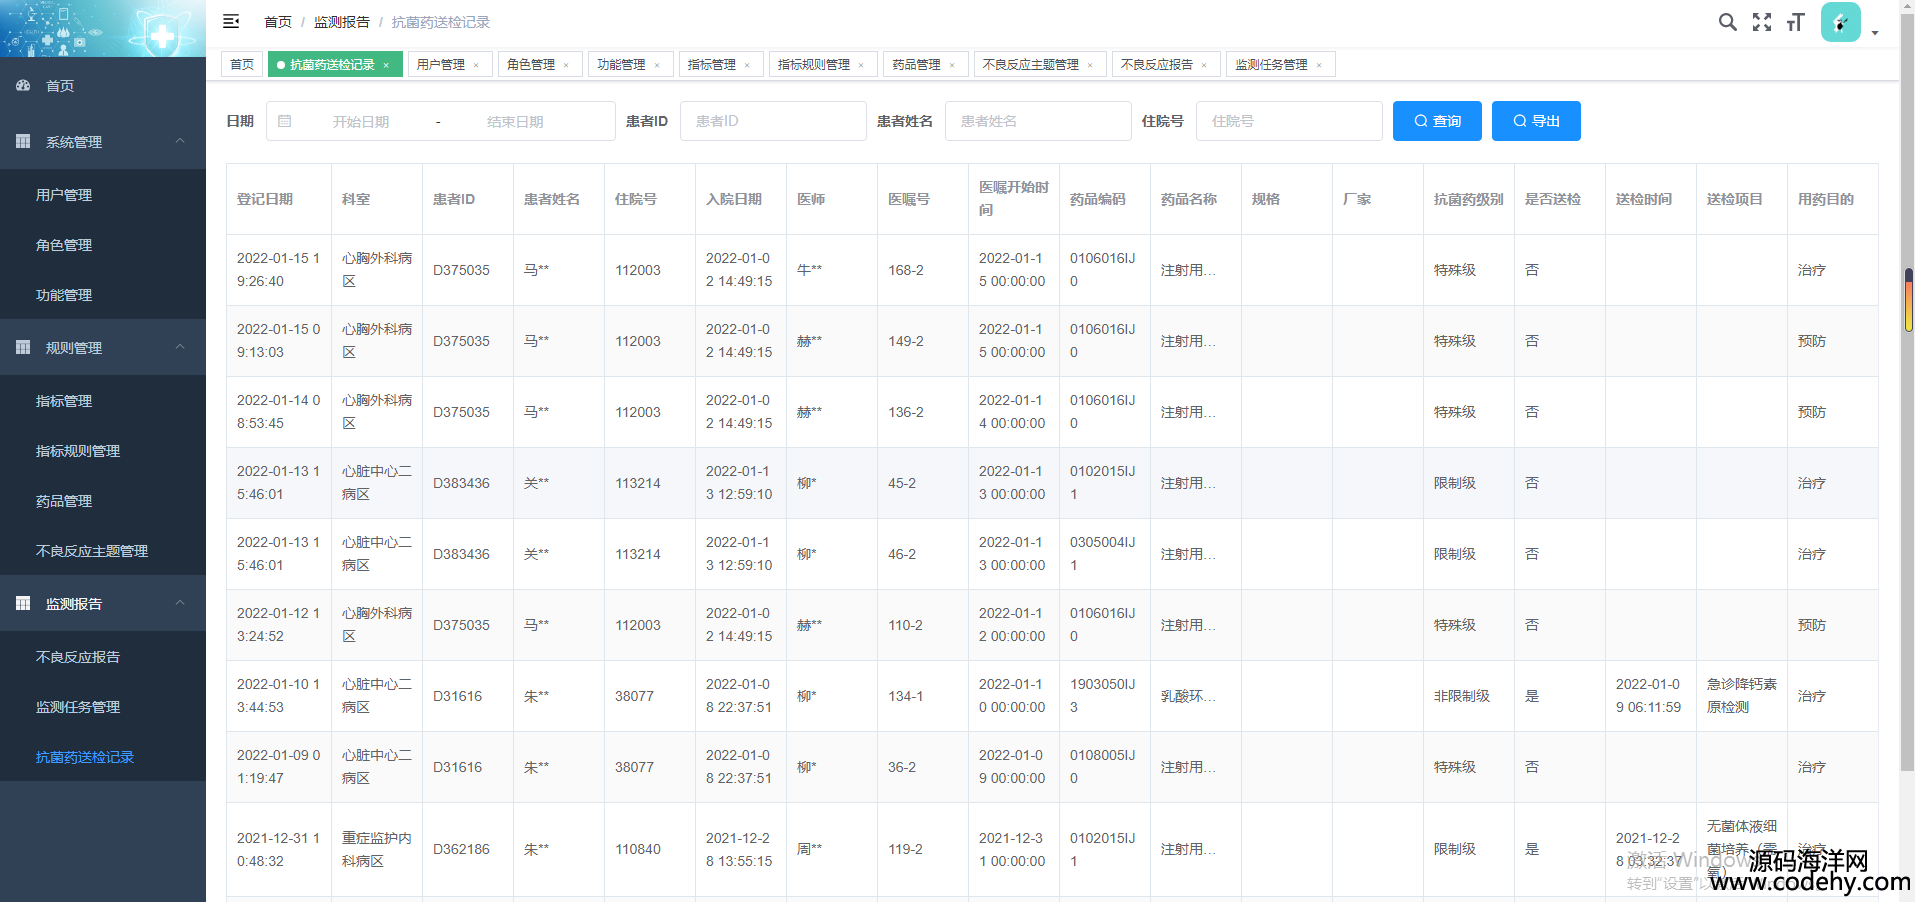Screen dimensions: 1915x902
Task: Close the 用户管理 tab
Action: tap(476, 65)
